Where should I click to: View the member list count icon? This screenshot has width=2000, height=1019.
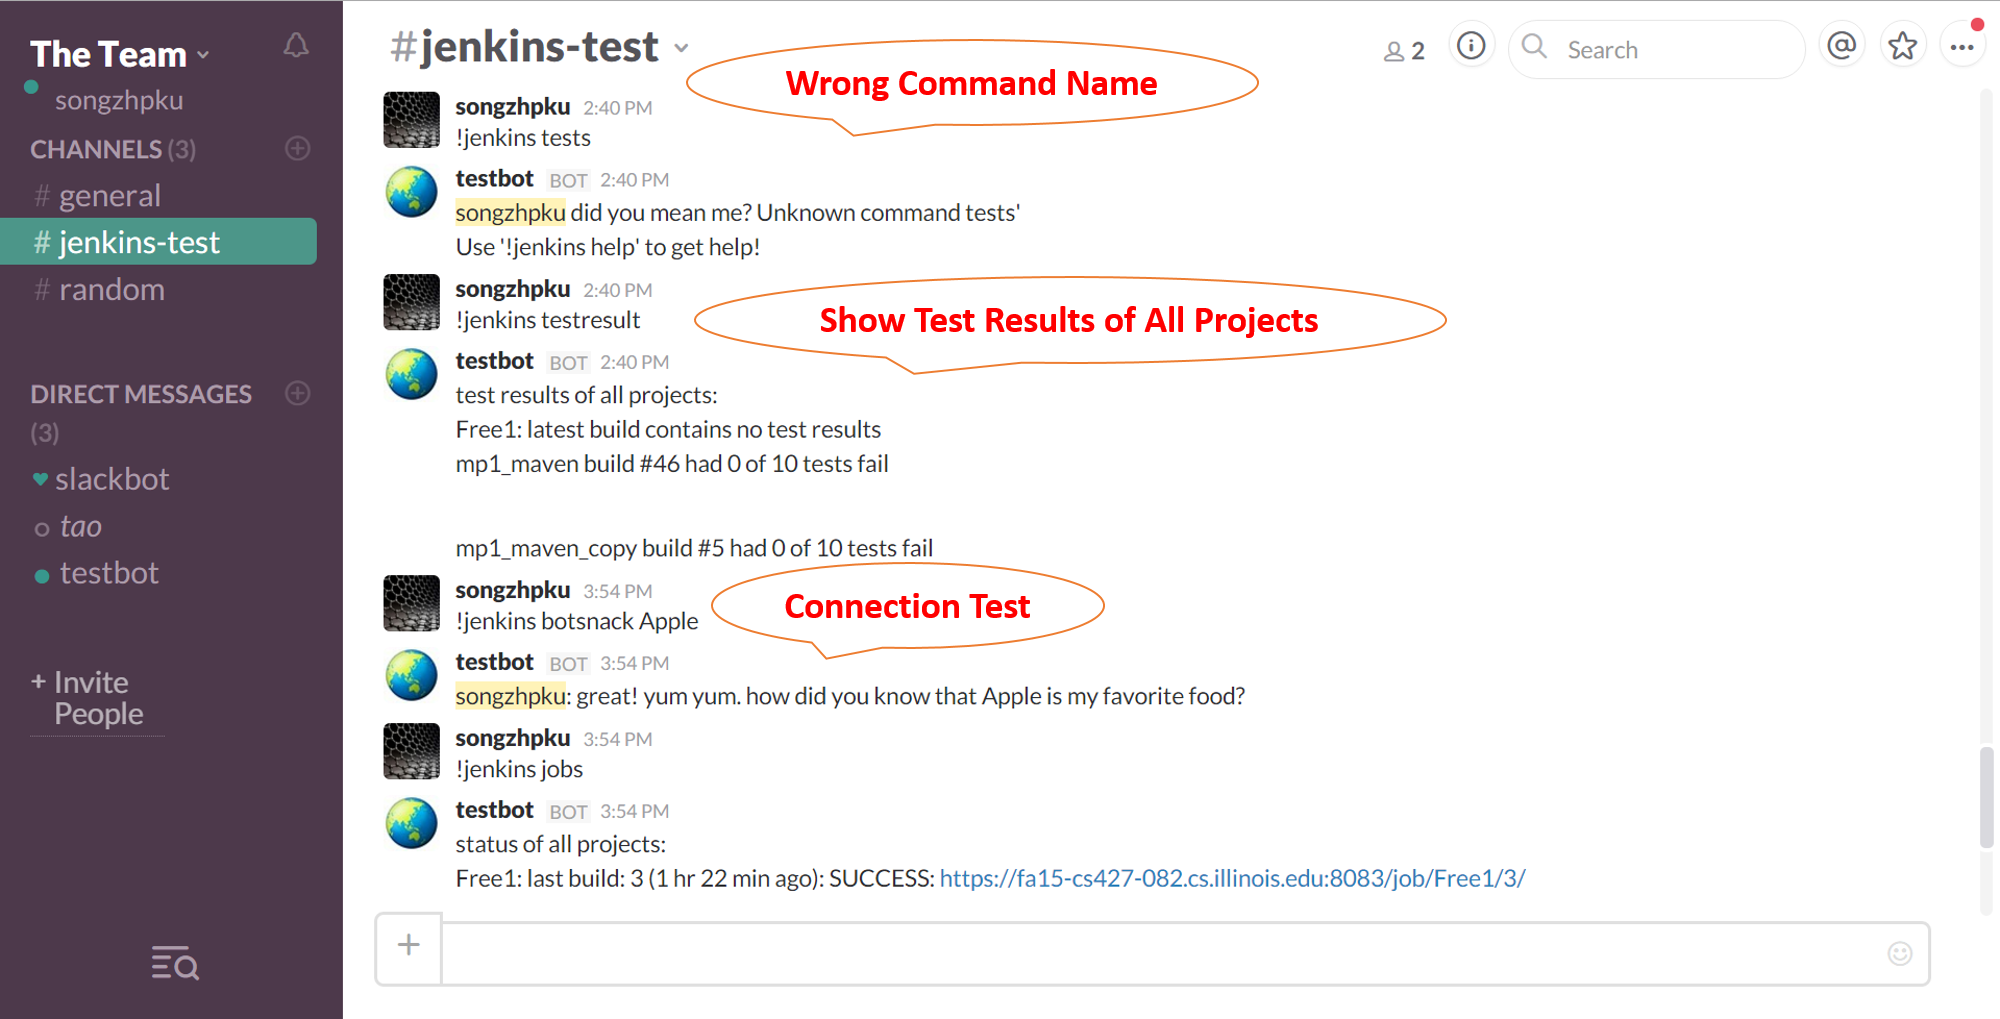coord(1404,50)
